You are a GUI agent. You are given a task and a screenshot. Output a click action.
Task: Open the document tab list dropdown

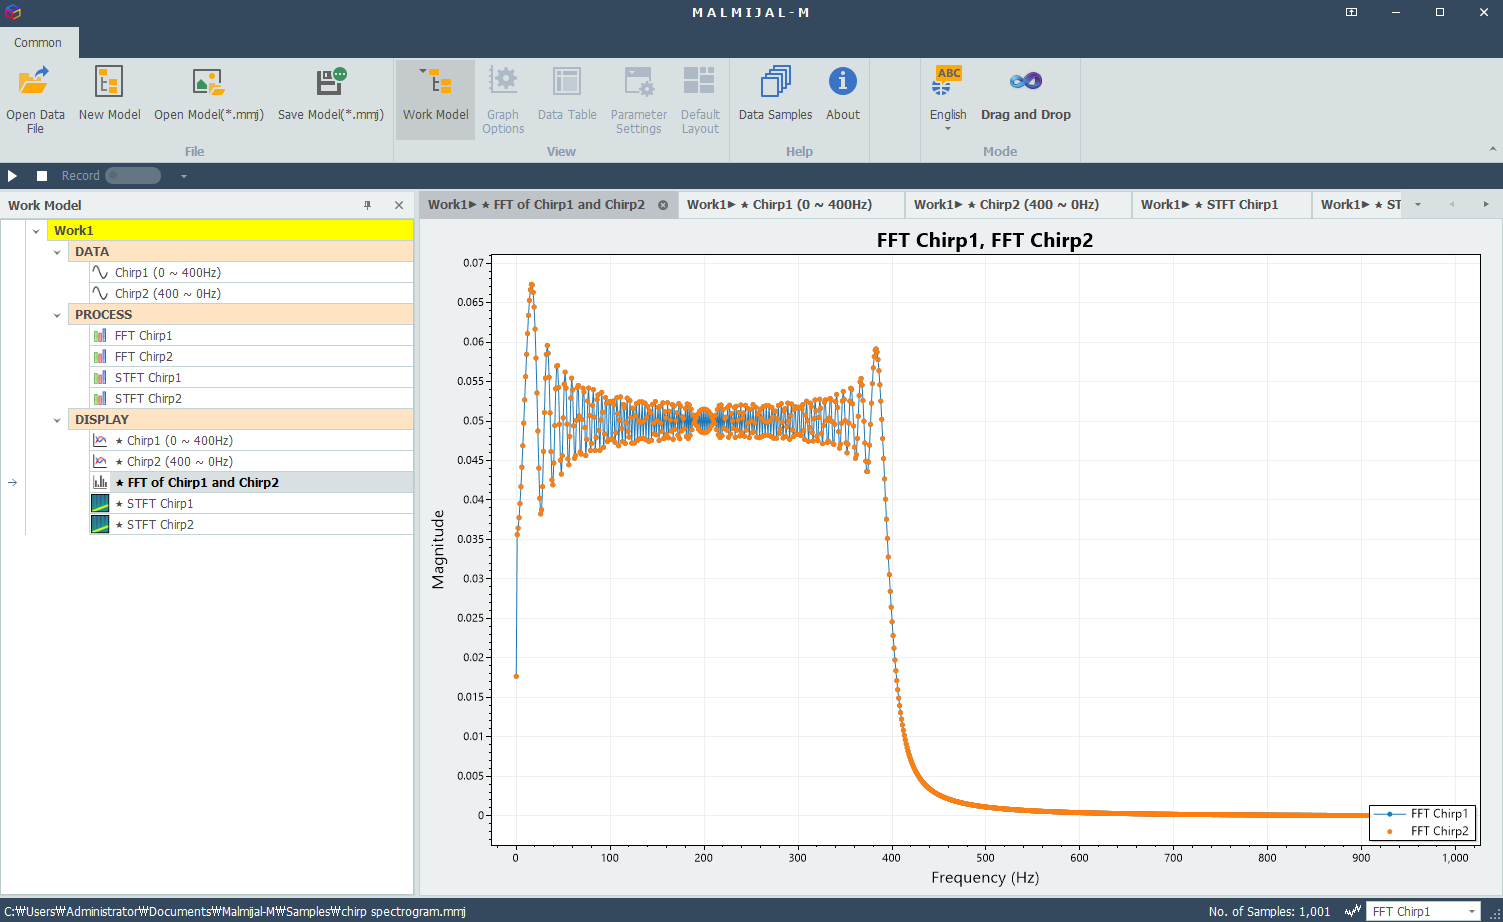[x=1418, y=205]
